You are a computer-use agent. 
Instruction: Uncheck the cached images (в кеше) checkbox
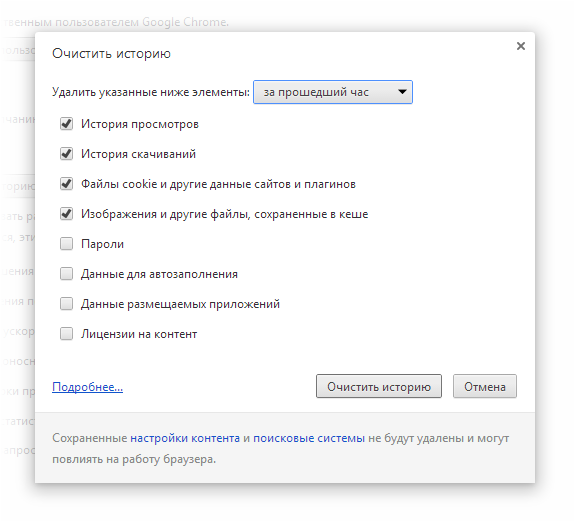[66, 214]
